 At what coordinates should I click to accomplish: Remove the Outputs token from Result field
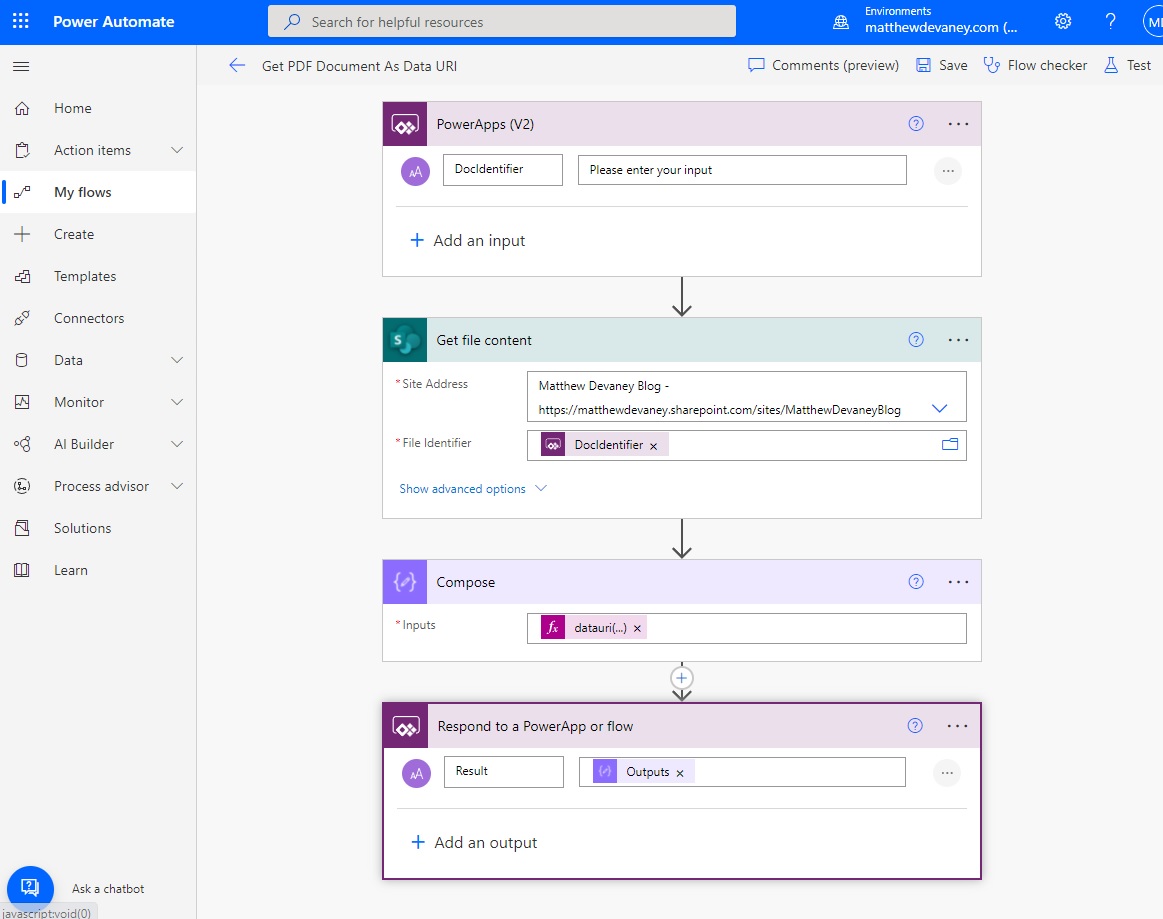(679, 772)
